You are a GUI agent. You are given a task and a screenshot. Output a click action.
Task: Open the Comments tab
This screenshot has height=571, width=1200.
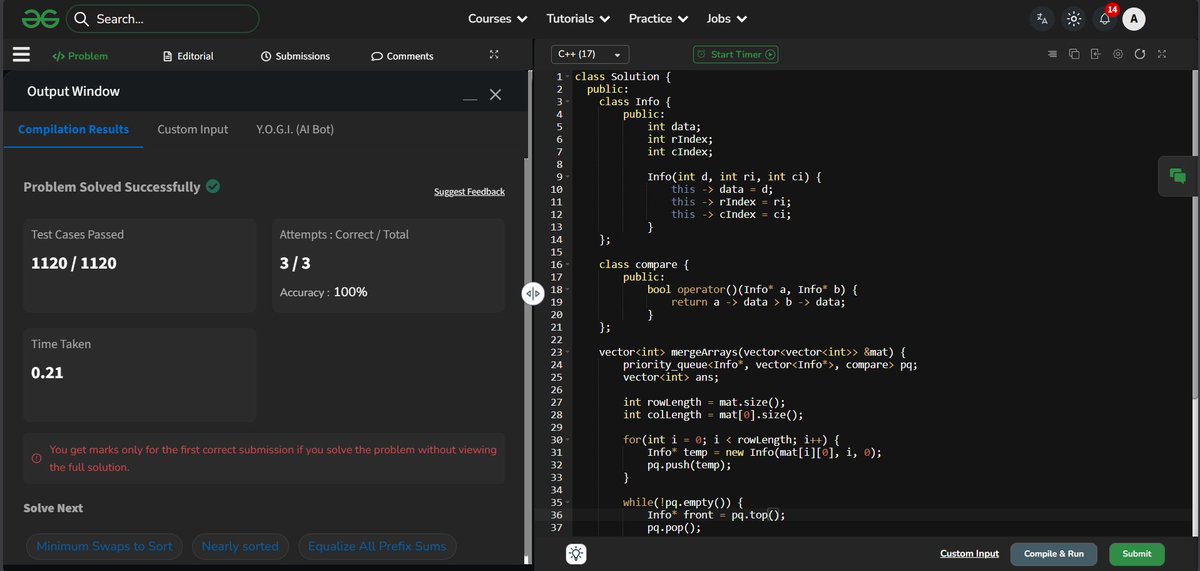[x=402, y=56]
